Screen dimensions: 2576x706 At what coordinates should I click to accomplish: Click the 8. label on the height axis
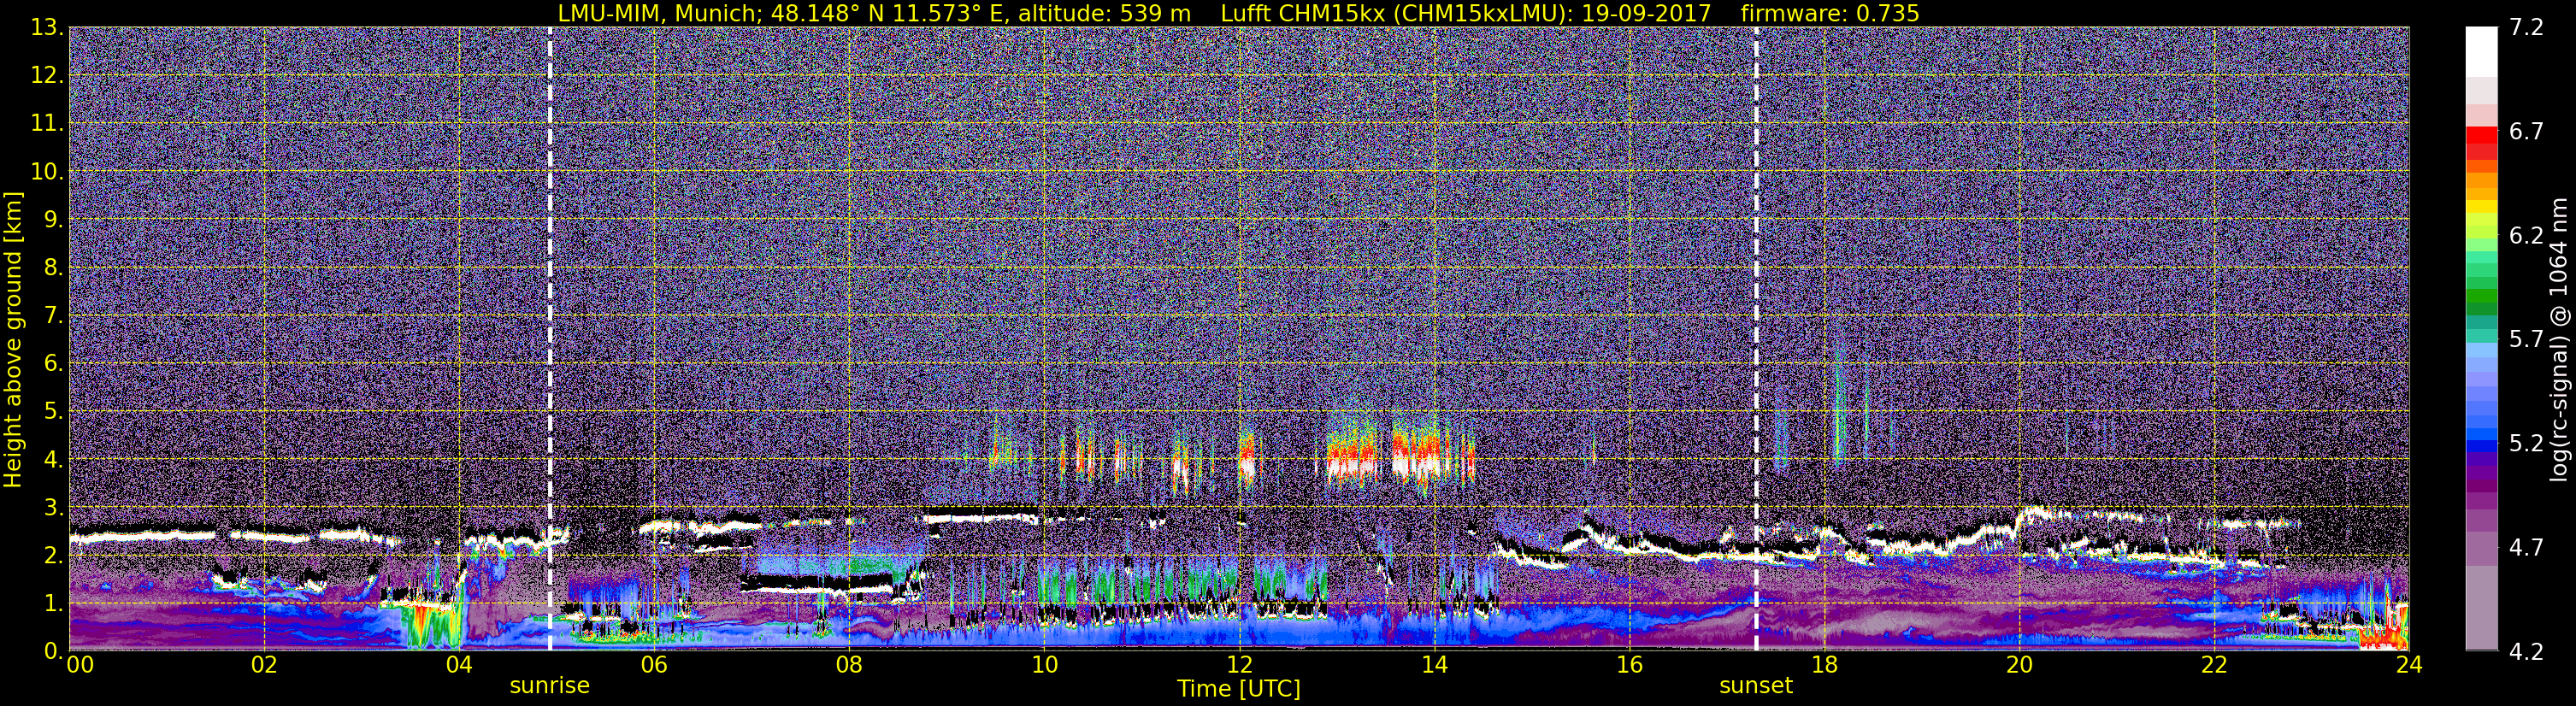click(52, 267)
